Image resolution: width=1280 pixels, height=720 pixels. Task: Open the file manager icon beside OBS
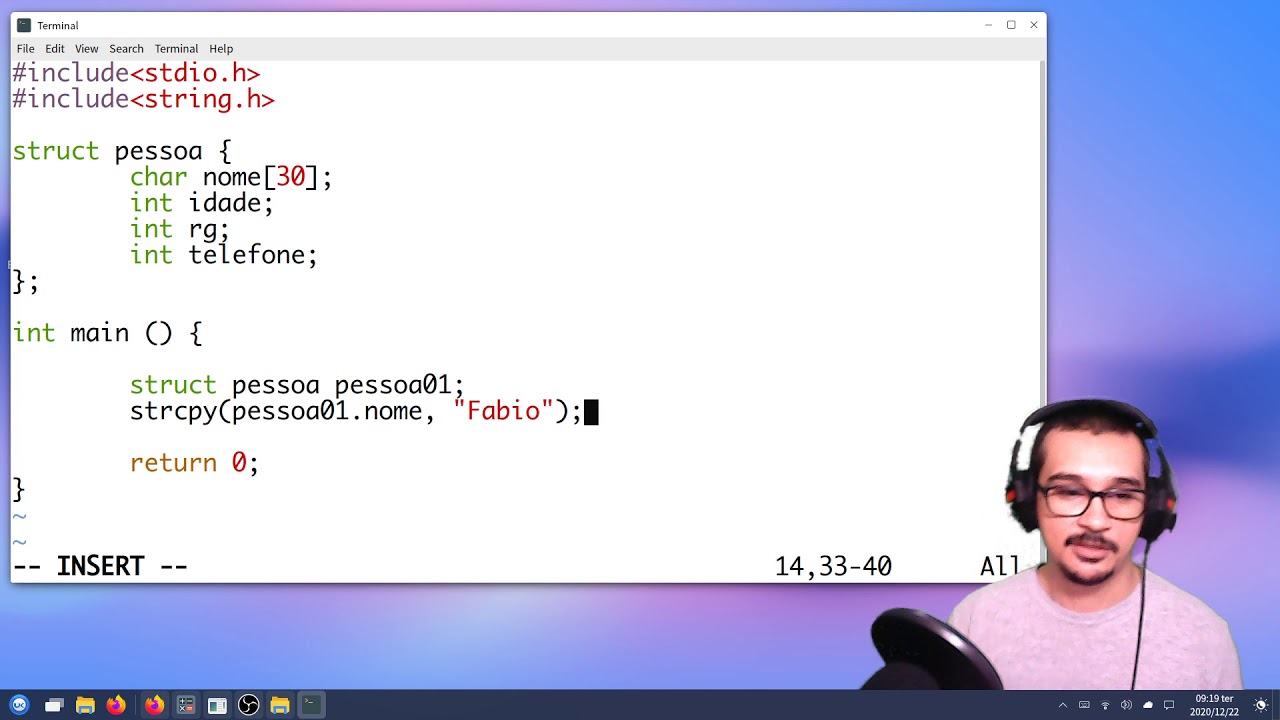pos(279,705)
